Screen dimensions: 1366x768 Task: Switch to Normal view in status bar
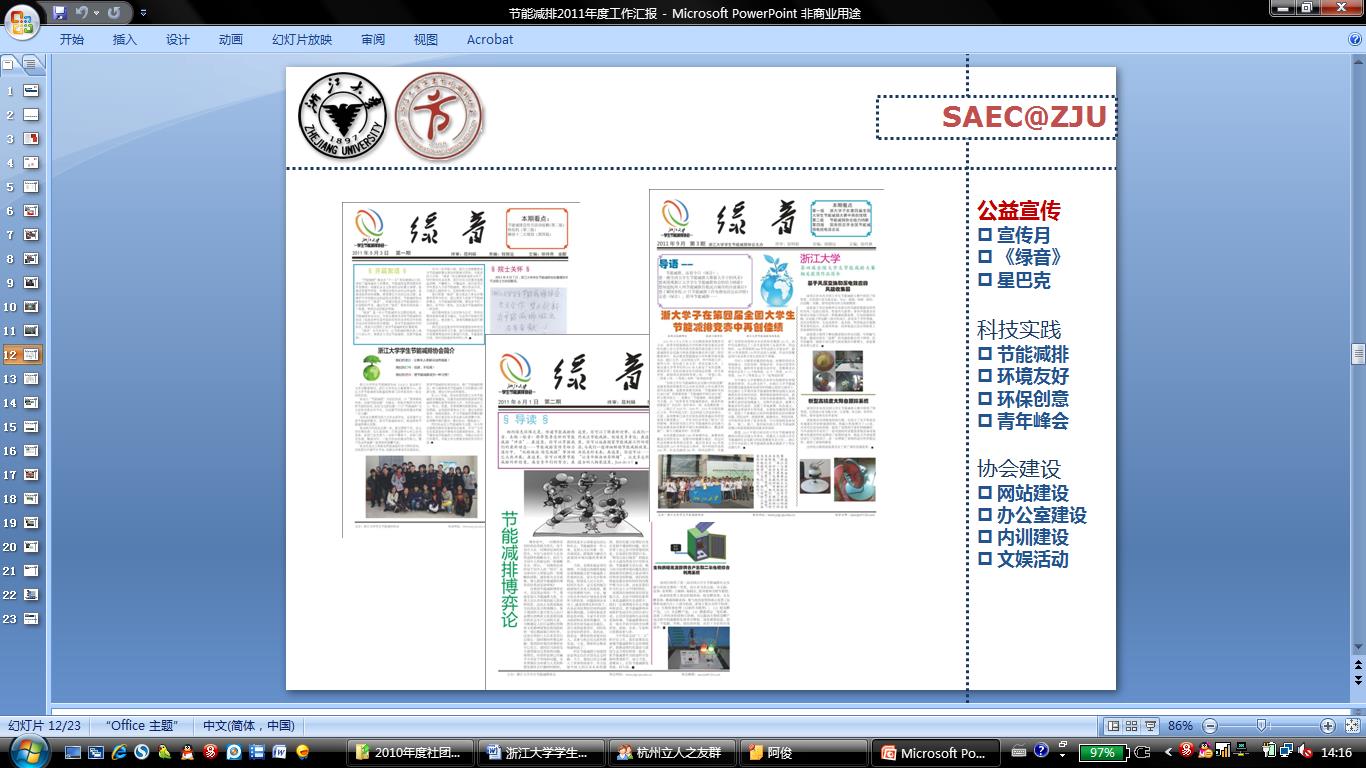pyautogui.click(x=1113, y=726)
